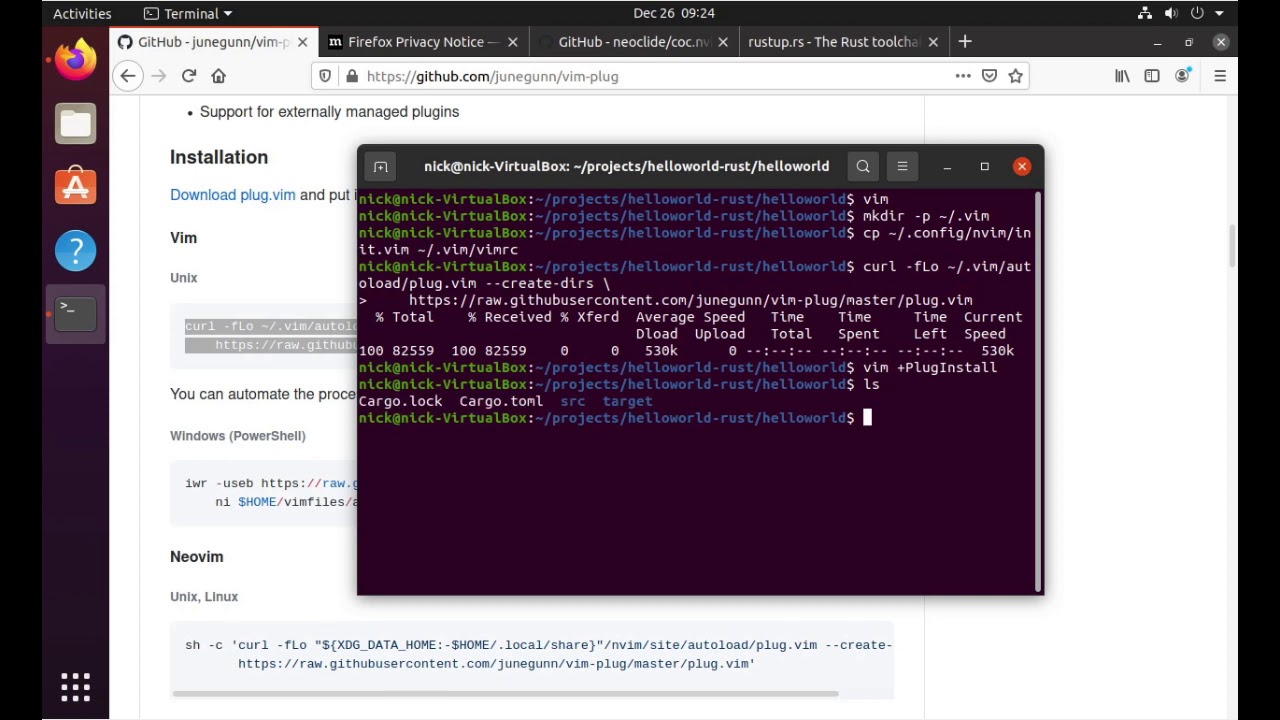Viewport: 1280px width, 720px height.
Task: Save page to Pocket
Action: pos(989,76)
